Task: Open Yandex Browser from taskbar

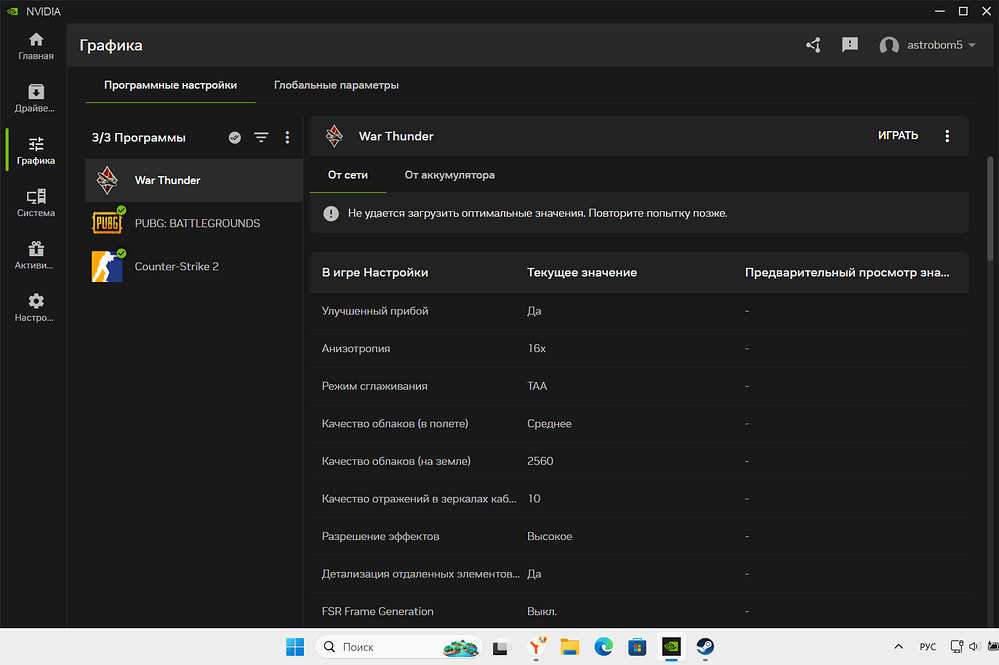Action: click(536, 647)
